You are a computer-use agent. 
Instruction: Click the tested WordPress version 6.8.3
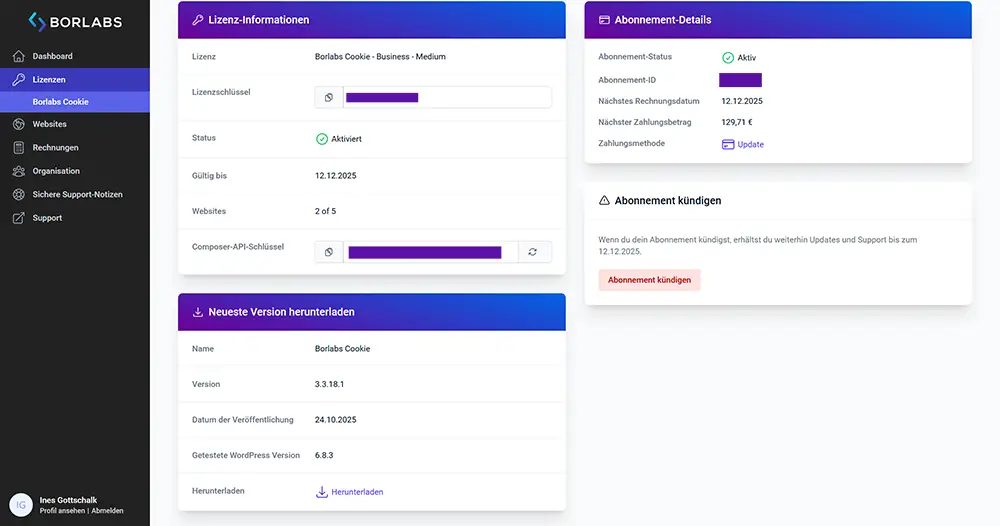(324, 455)
